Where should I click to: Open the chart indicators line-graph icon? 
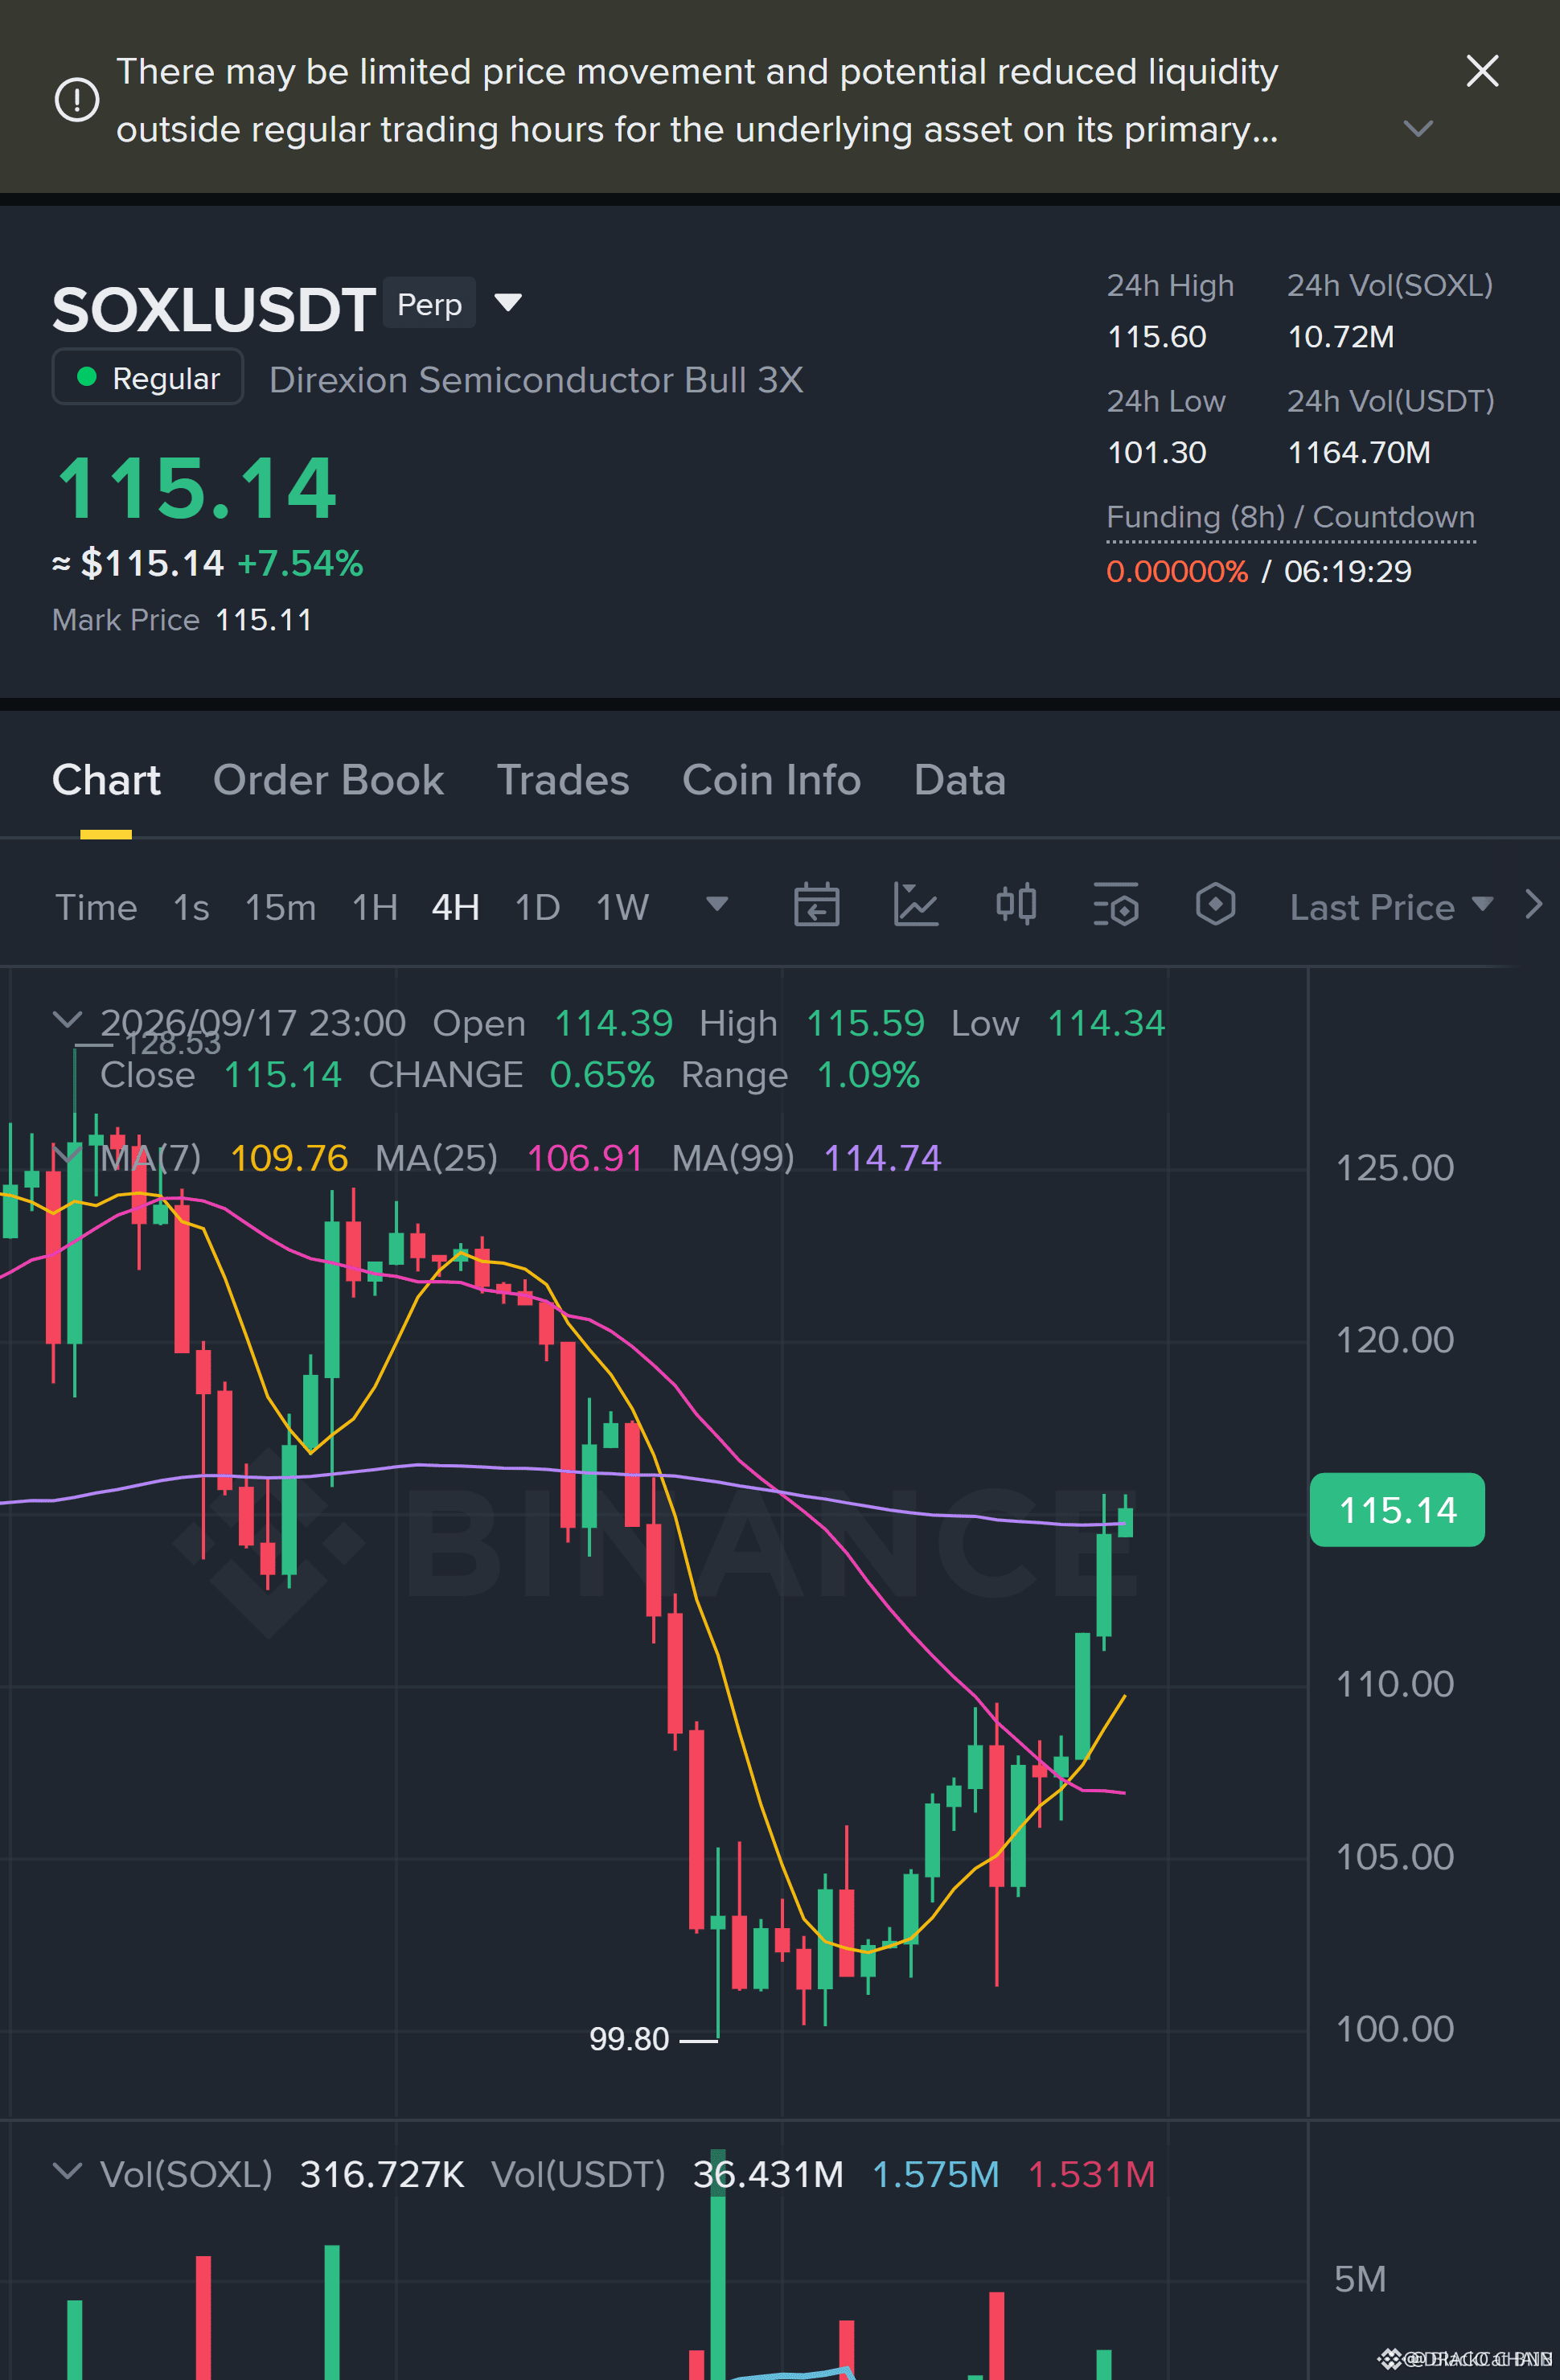pyautogui.click(x=915, y=905)
